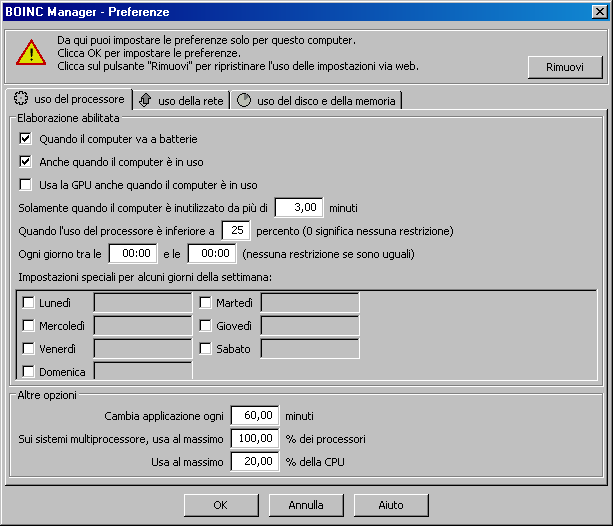Image resolution: width=613 pixels, height=526 pixels.
Task: Click the processor gear icon on tab
Action: click(x=21, y=98)
